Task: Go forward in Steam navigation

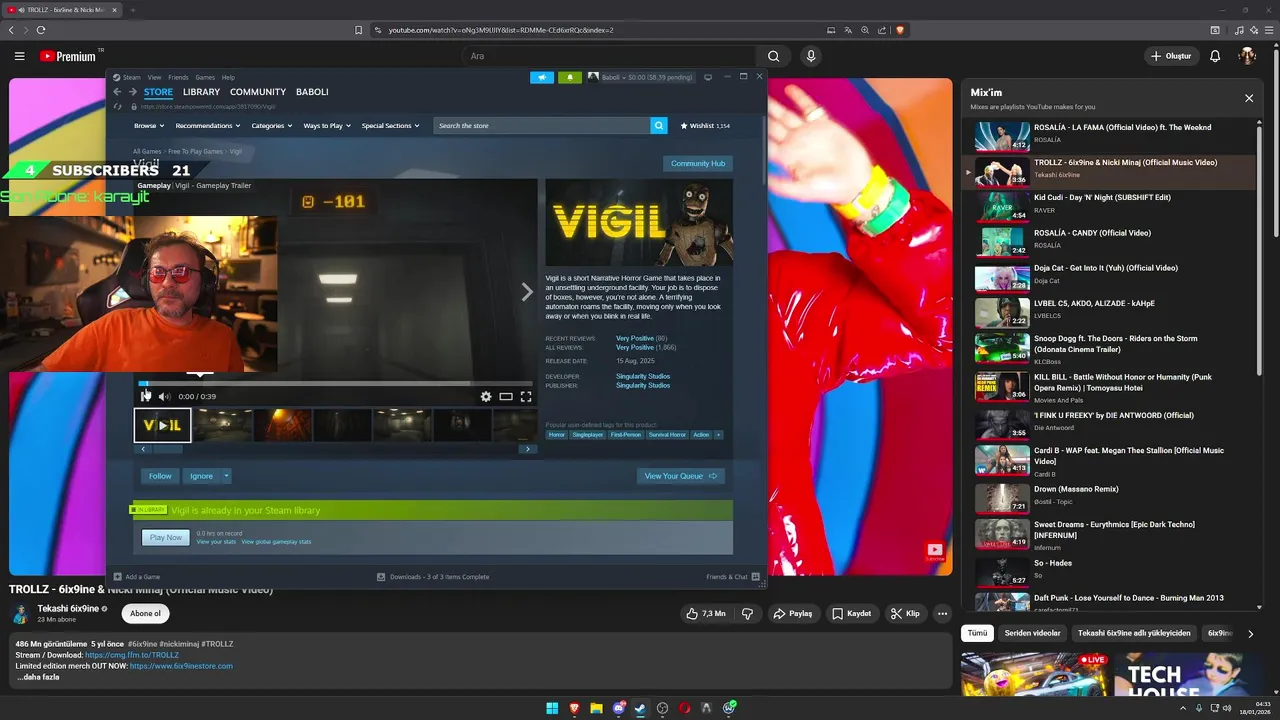Action: 132,92
